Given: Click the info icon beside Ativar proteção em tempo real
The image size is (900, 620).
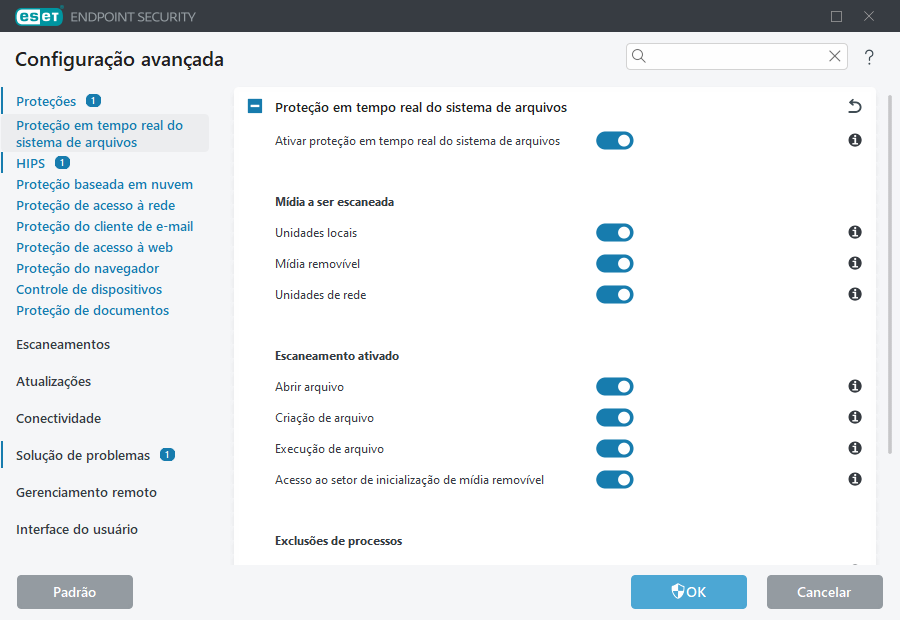Looking at the screenshot, I should tap(854, 140).
